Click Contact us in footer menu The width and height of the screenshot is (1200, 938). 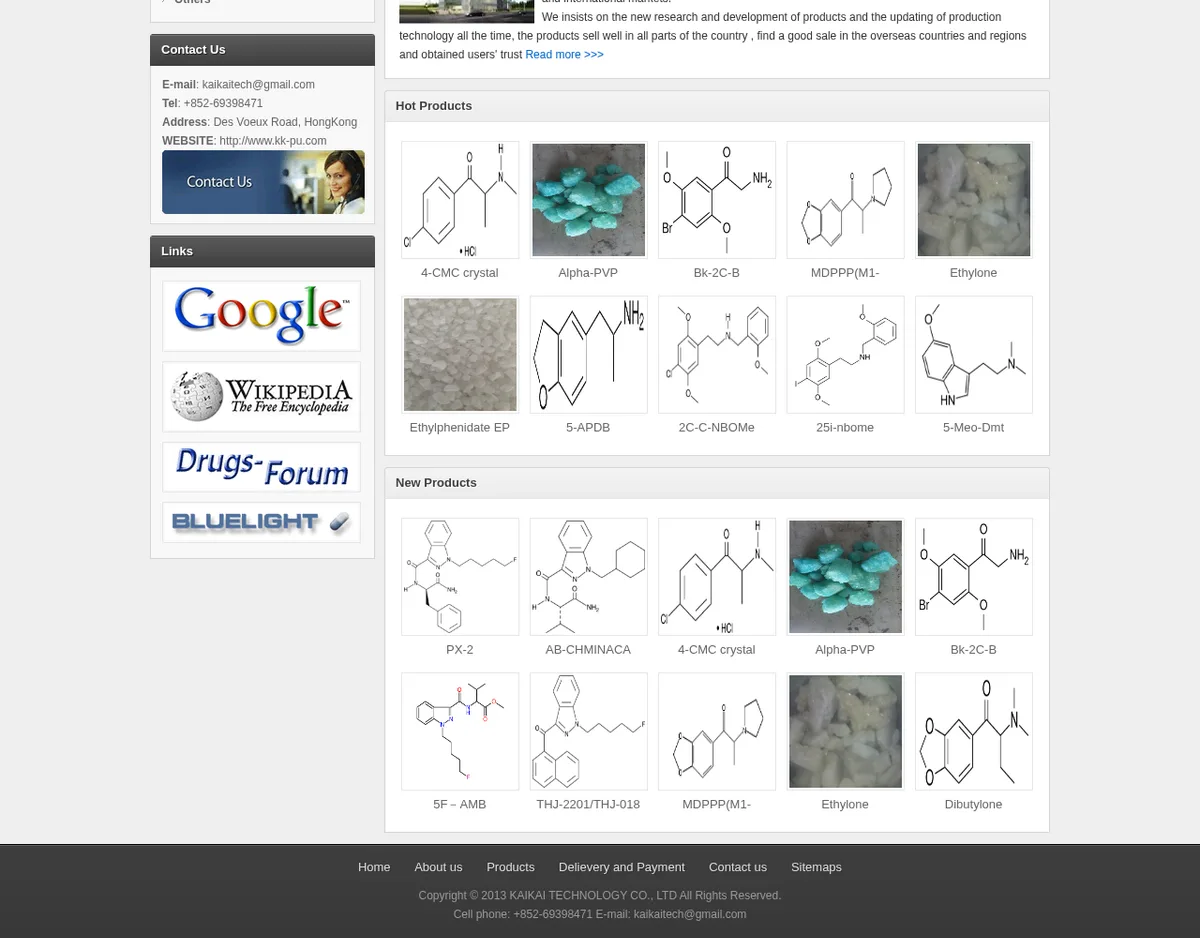point(737,867)
